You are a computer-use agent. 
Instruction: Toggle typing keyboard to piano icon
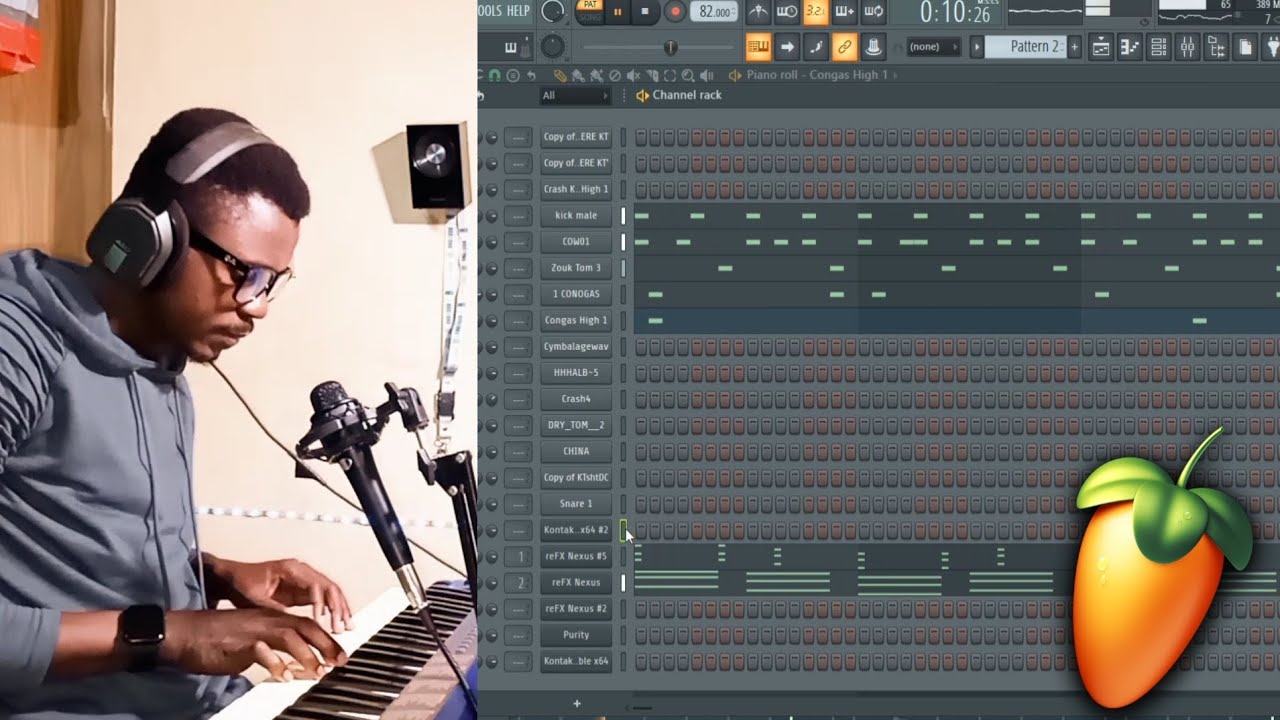coord(758,47)
